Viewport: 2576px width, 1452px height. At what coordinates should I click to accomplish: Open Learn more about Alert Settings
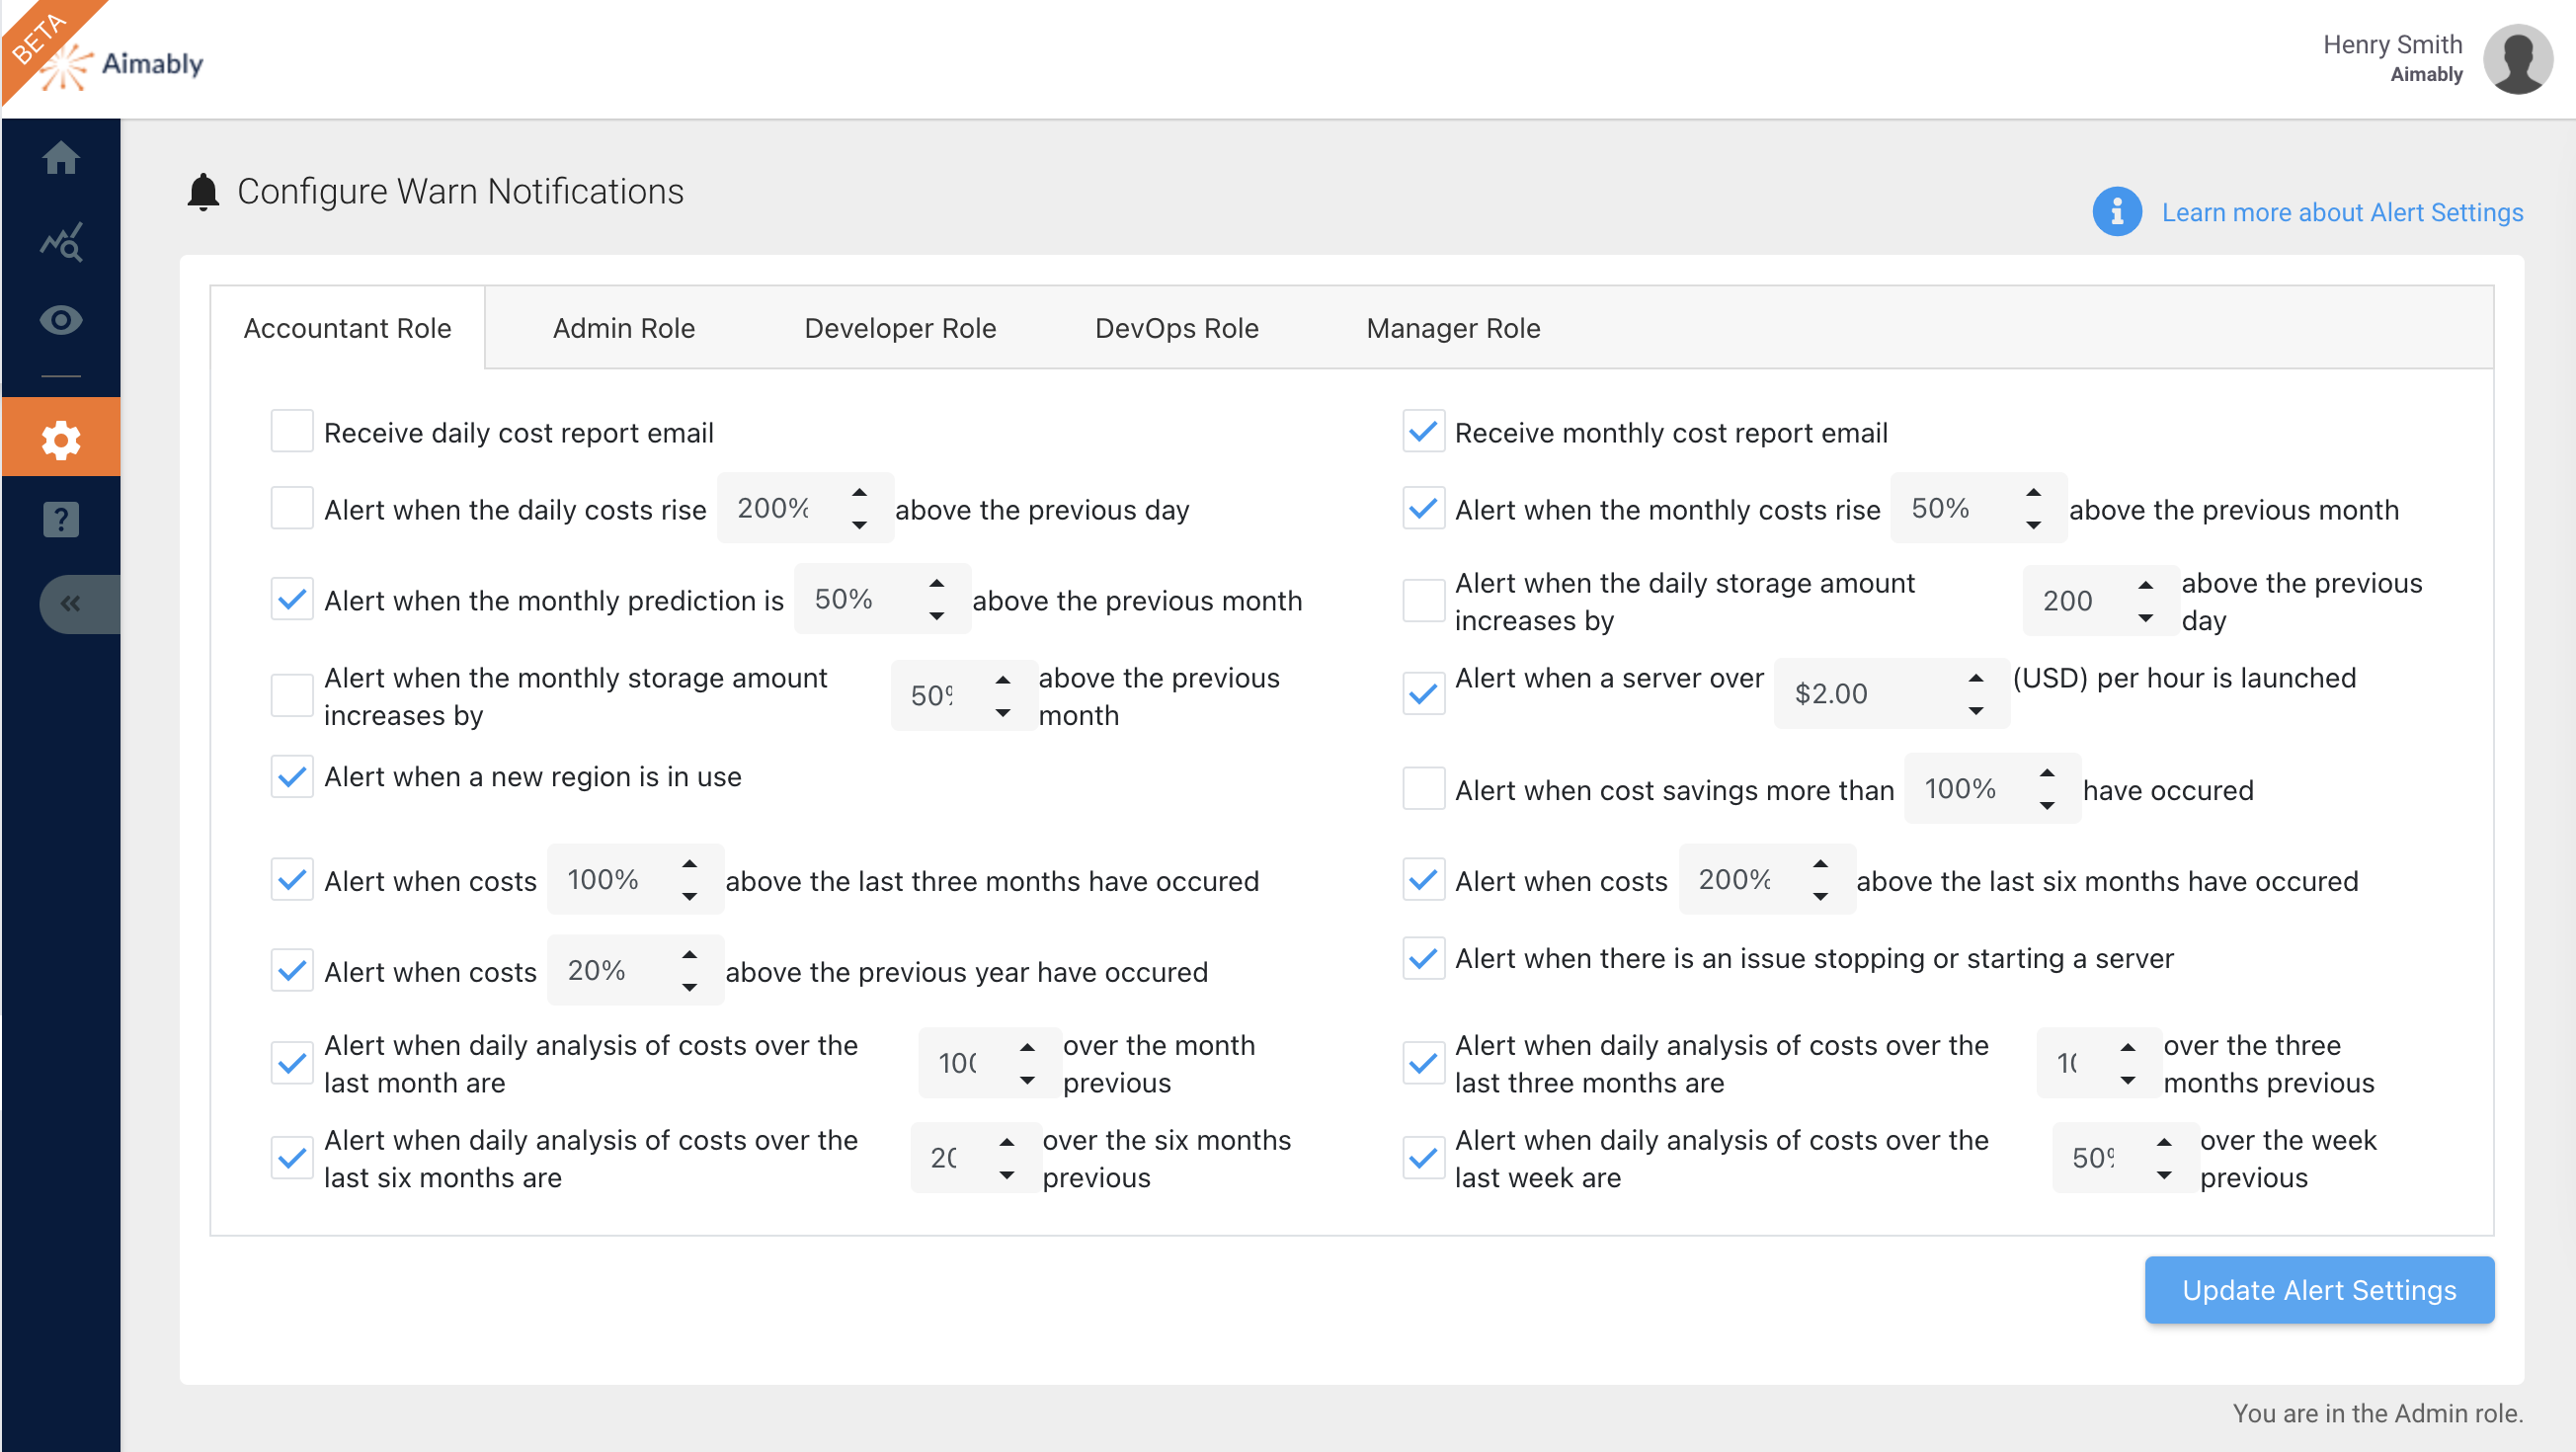click(x=2342, y=212)
